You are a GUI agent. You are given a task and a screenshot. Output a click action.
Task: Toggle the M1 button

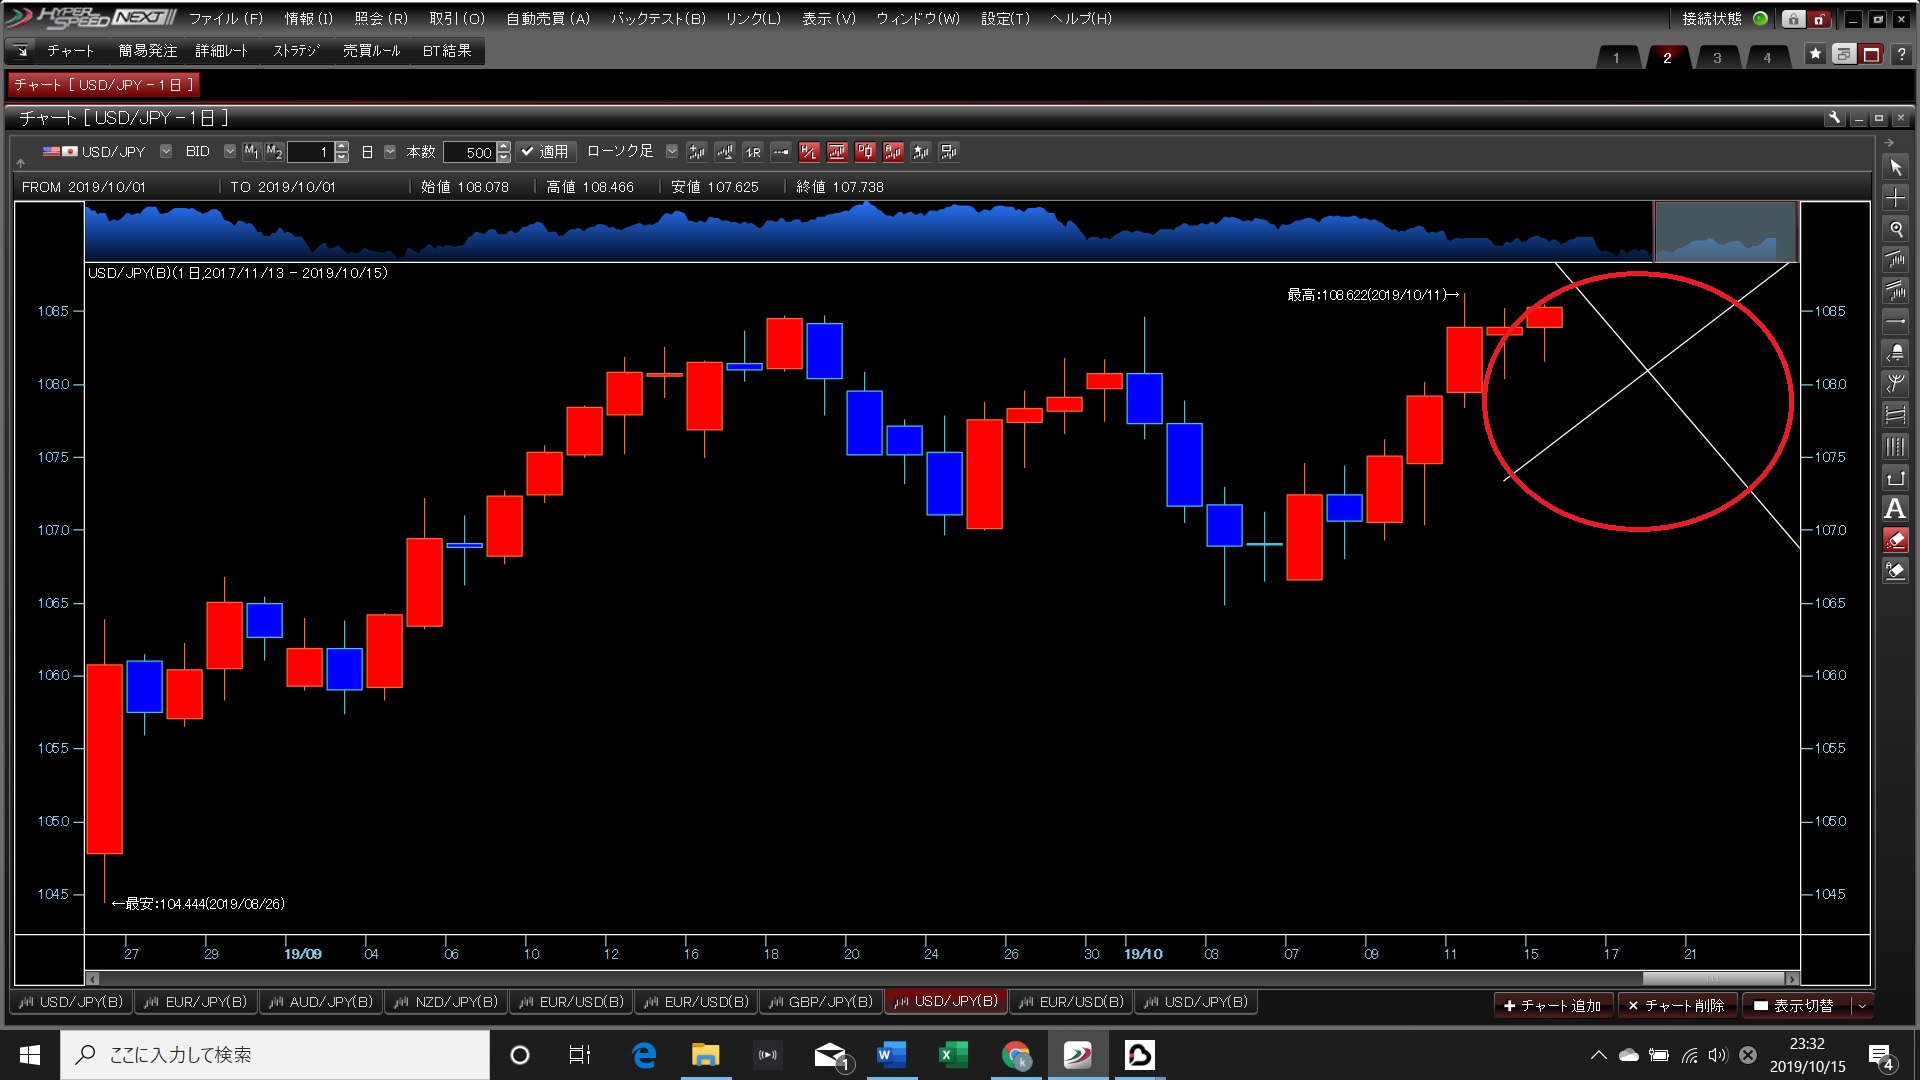point(252,152)
